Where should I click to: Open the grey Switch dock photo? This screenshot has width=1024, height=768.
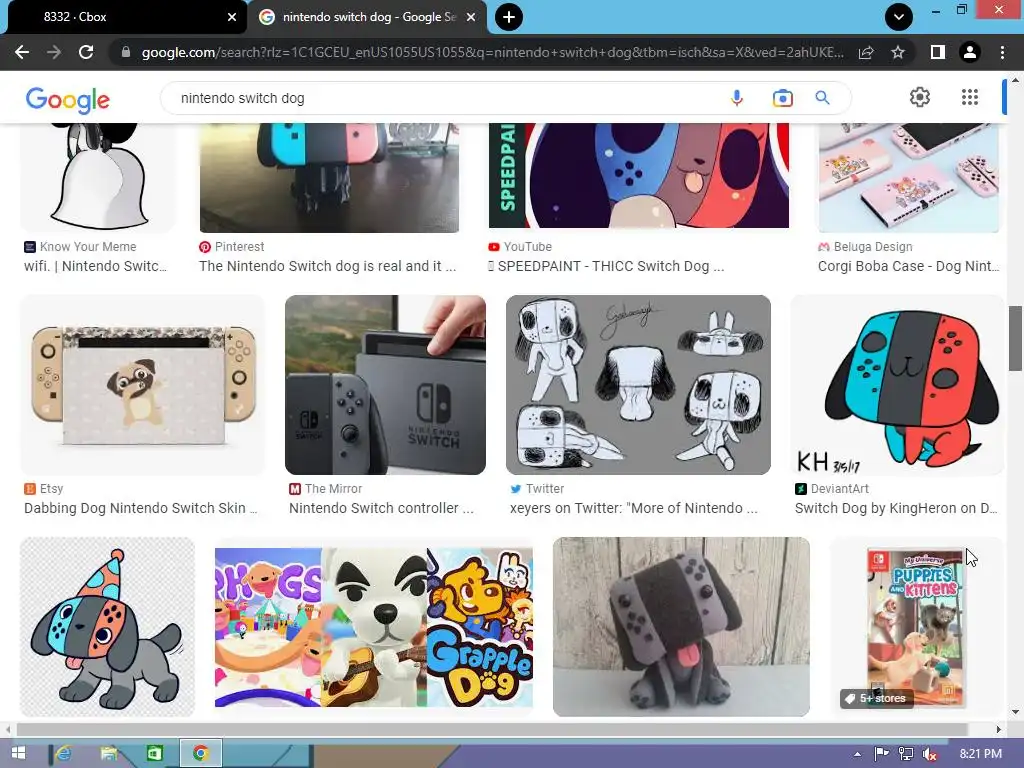click(385, 385)
